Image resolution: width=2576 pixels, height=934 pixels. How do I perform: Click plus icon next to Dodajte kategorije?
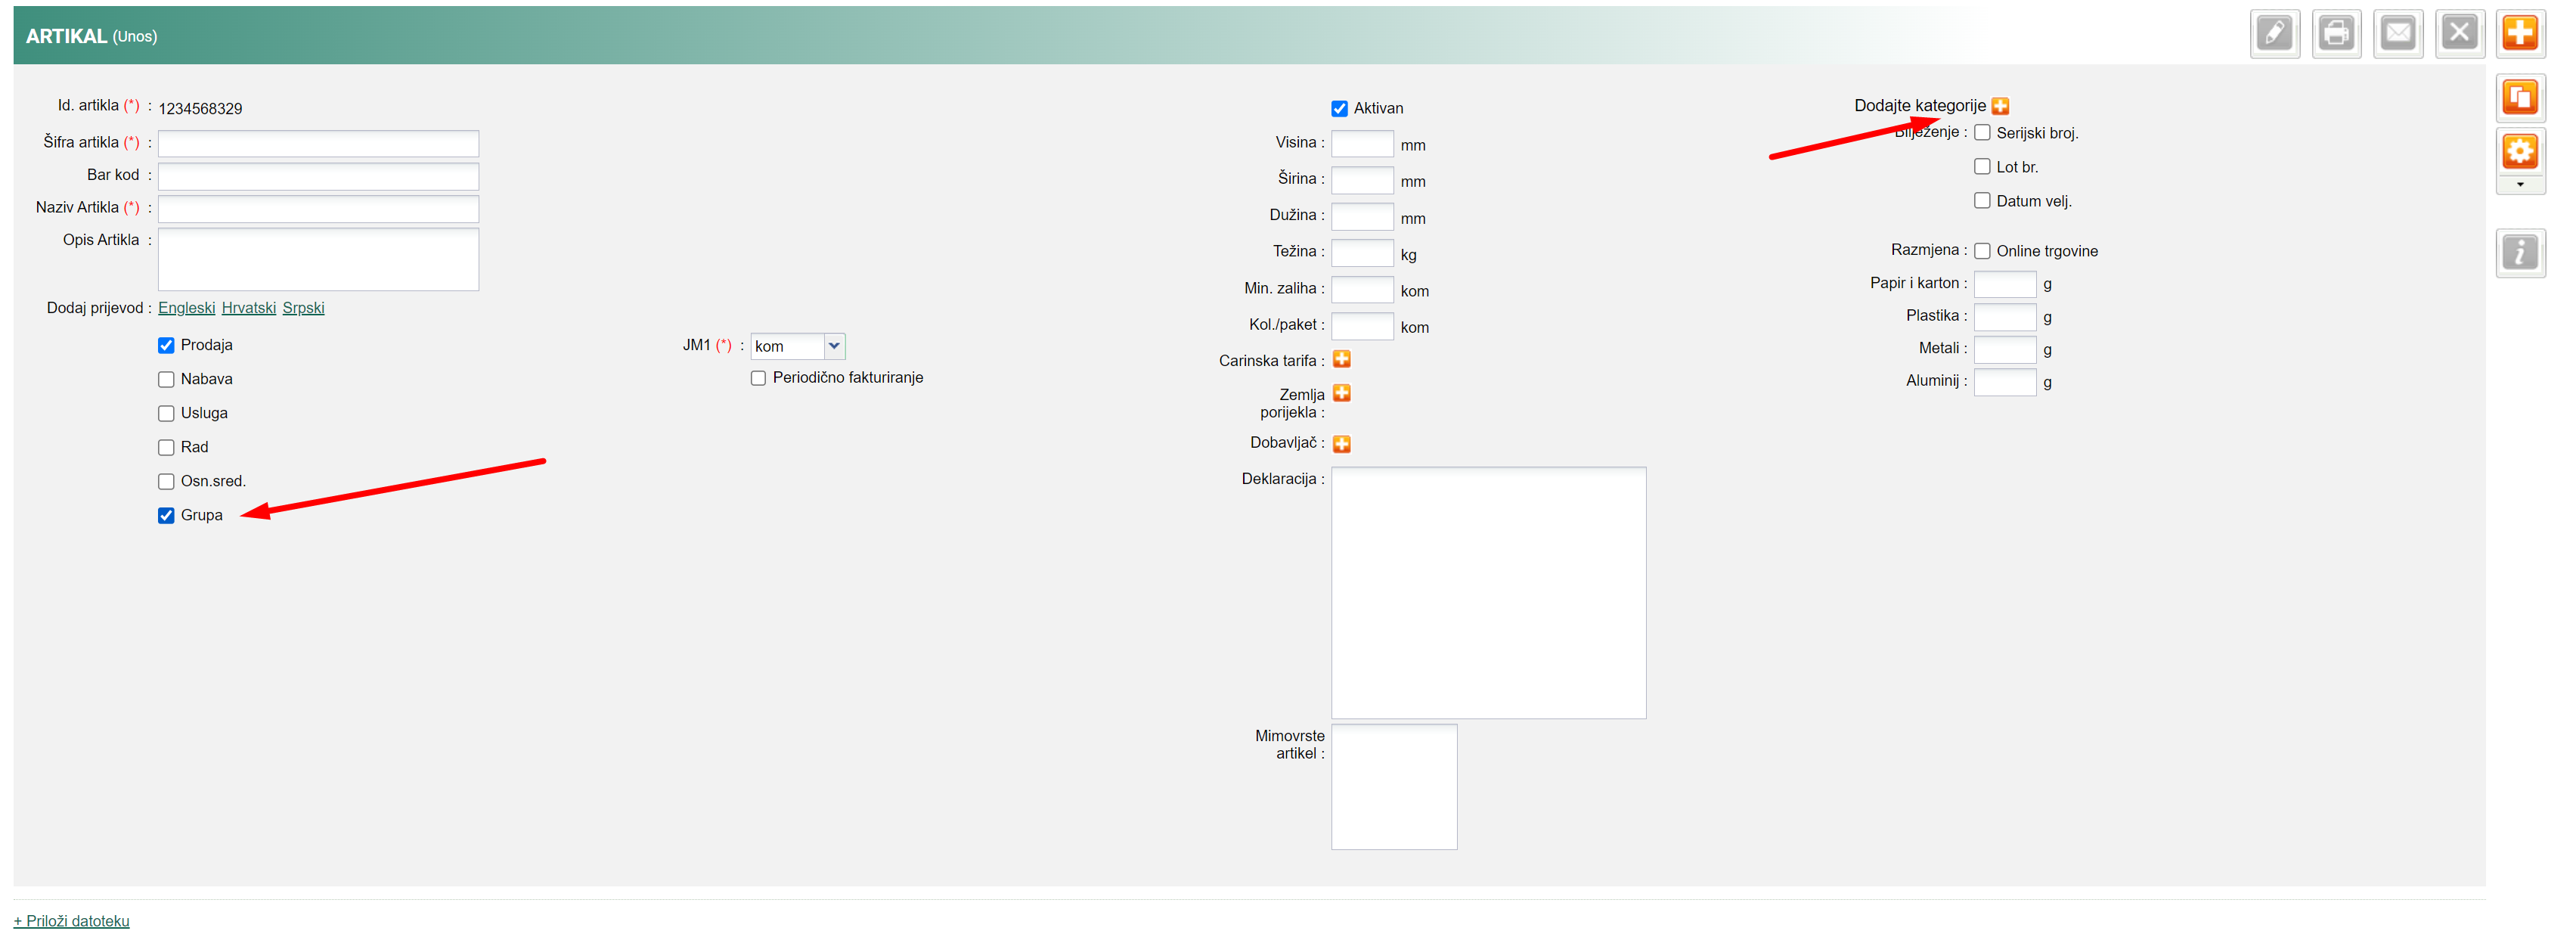click(2000, 106)
